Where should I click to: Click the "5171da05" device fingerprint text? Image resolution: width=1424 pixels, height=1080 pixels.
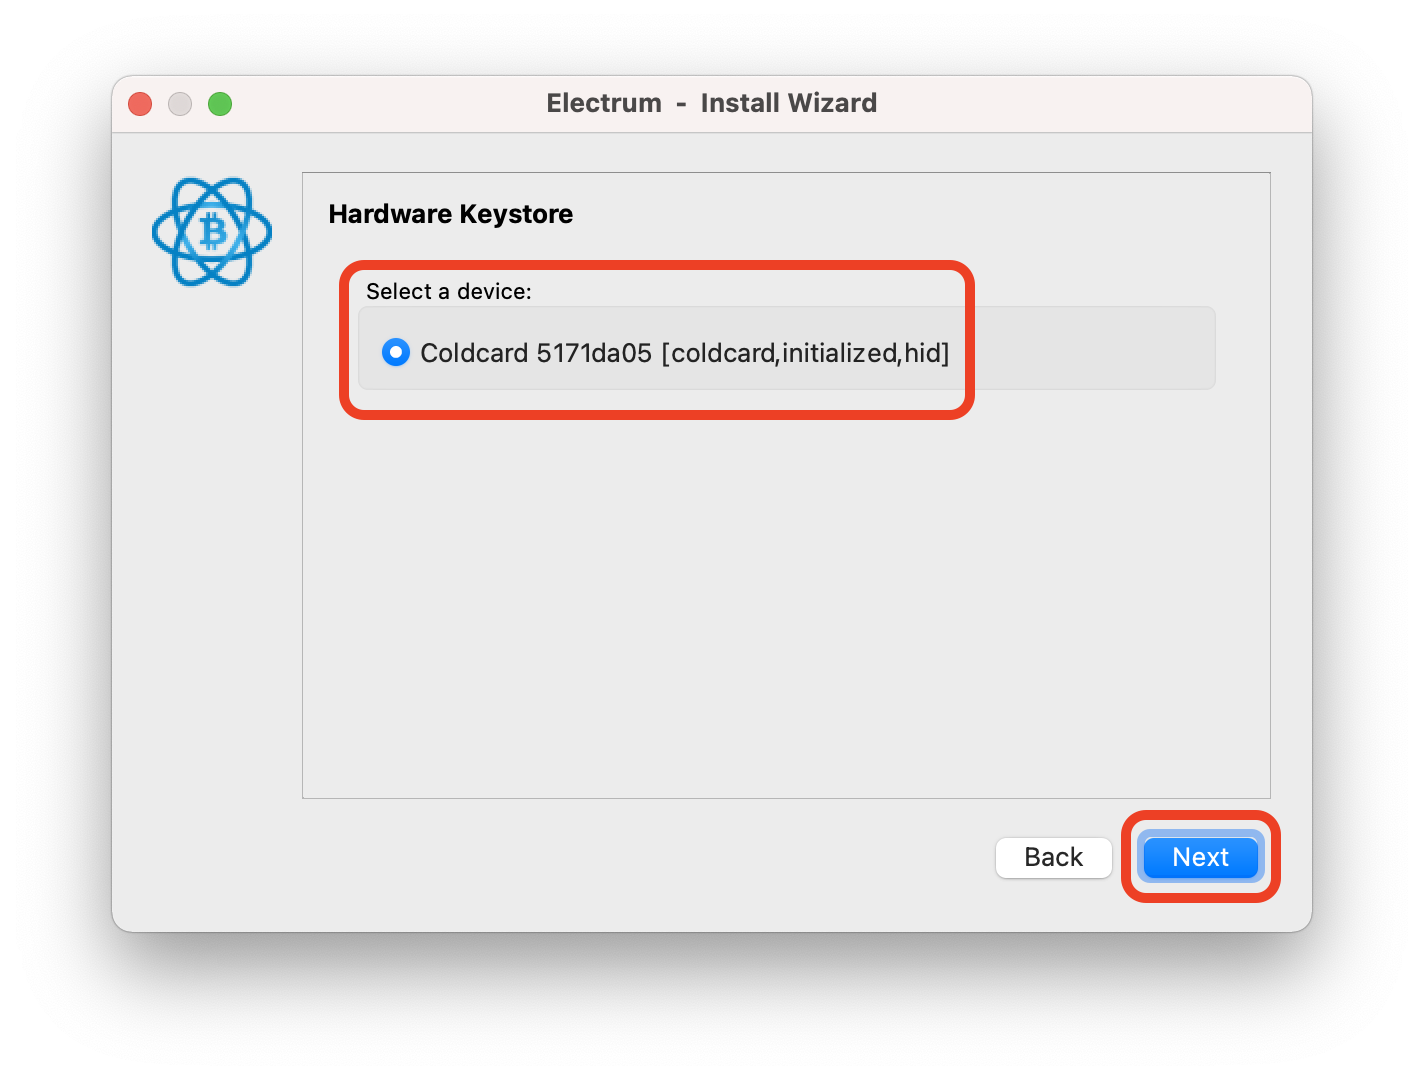pyautogui.click(x=594, y=353)
